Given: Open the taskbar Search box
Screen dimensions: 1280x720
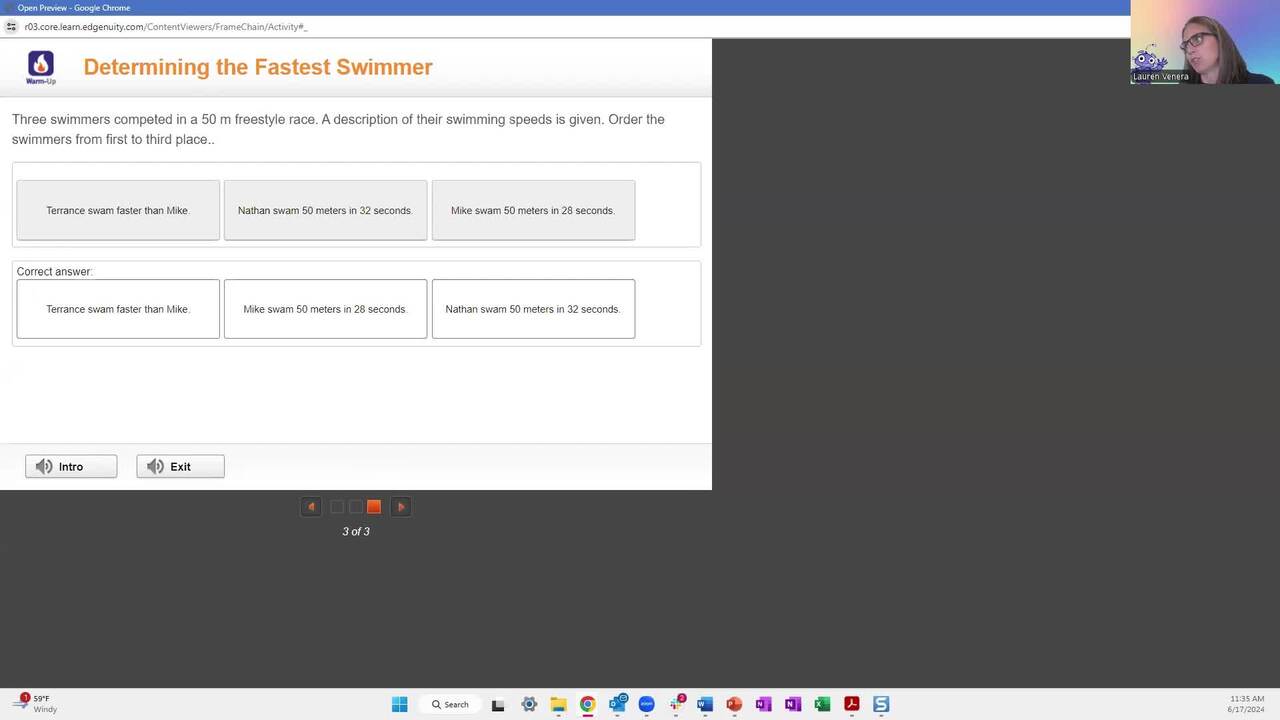Looking at the screenshot, I should tap(451, 704).
